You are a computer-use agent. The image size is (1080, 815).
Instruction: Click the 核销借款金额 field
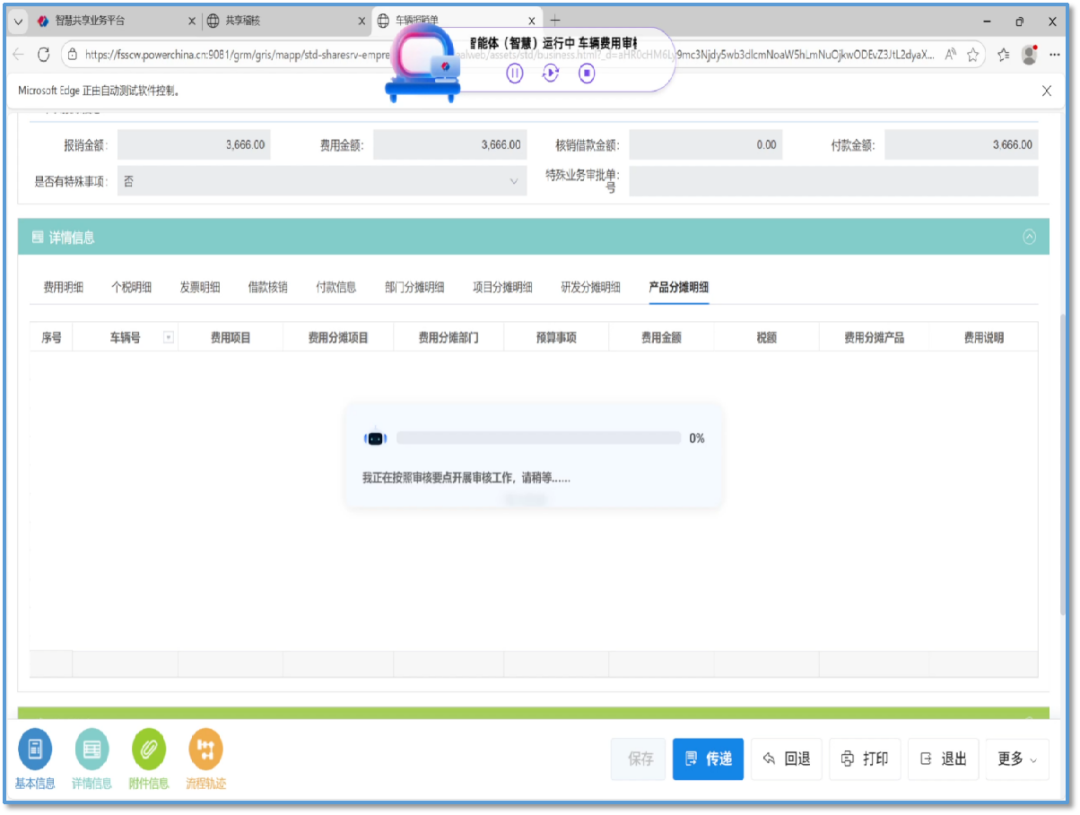705,145
